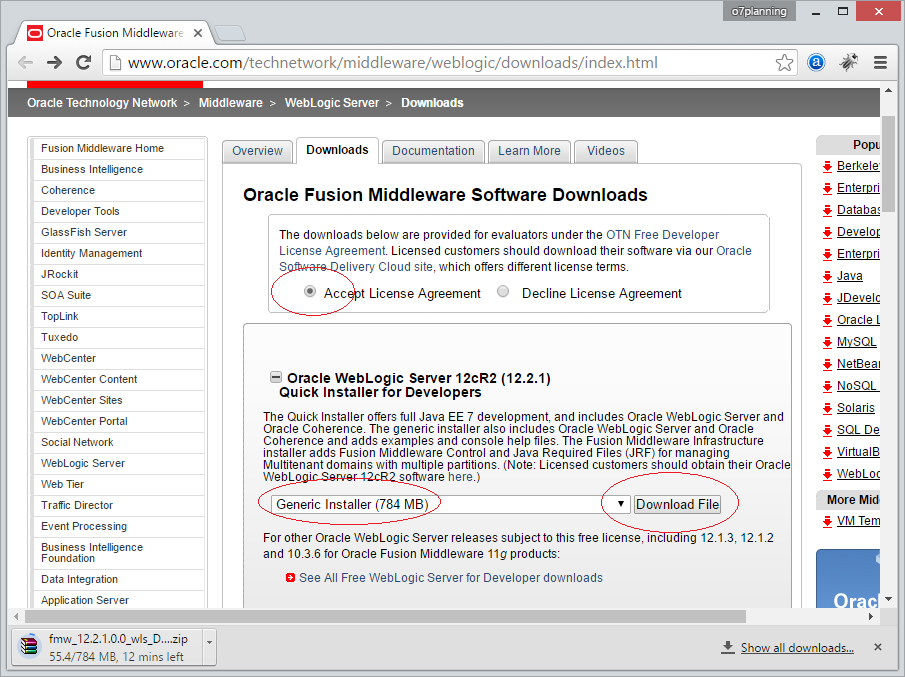Screen dimensions: 905x677
Task: Click download arrow icon beside VM Templates link
Action: pos(827,522)
